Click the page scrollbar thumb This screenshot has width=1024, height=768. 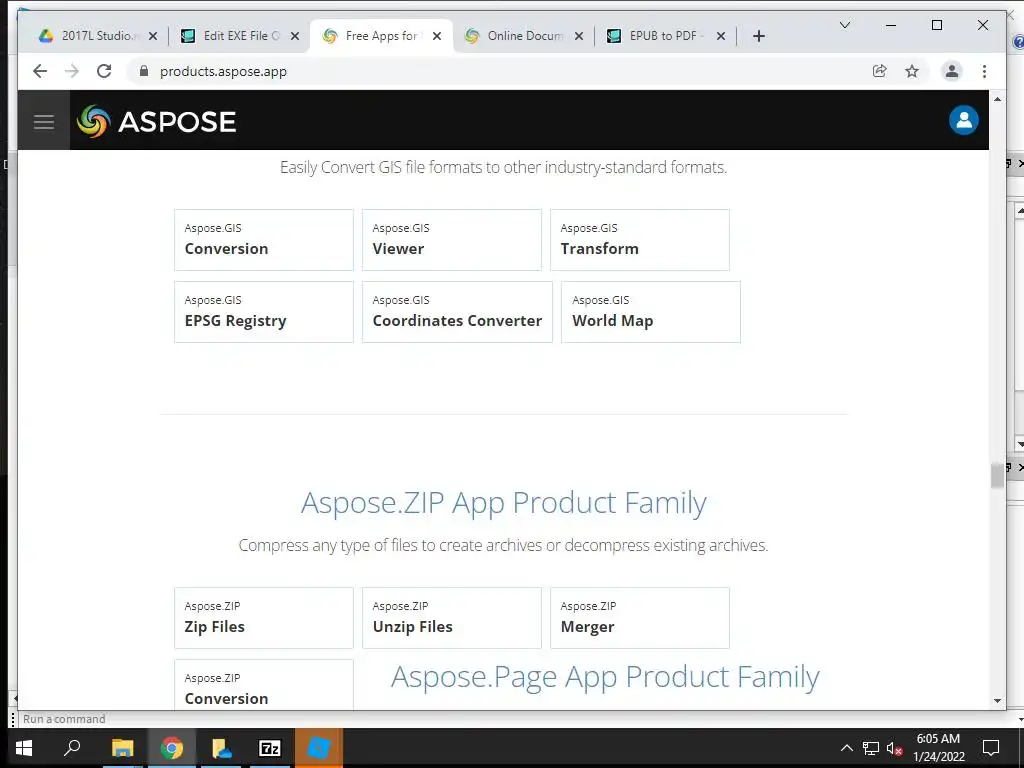pyautogui.click(x=997, y=475)
